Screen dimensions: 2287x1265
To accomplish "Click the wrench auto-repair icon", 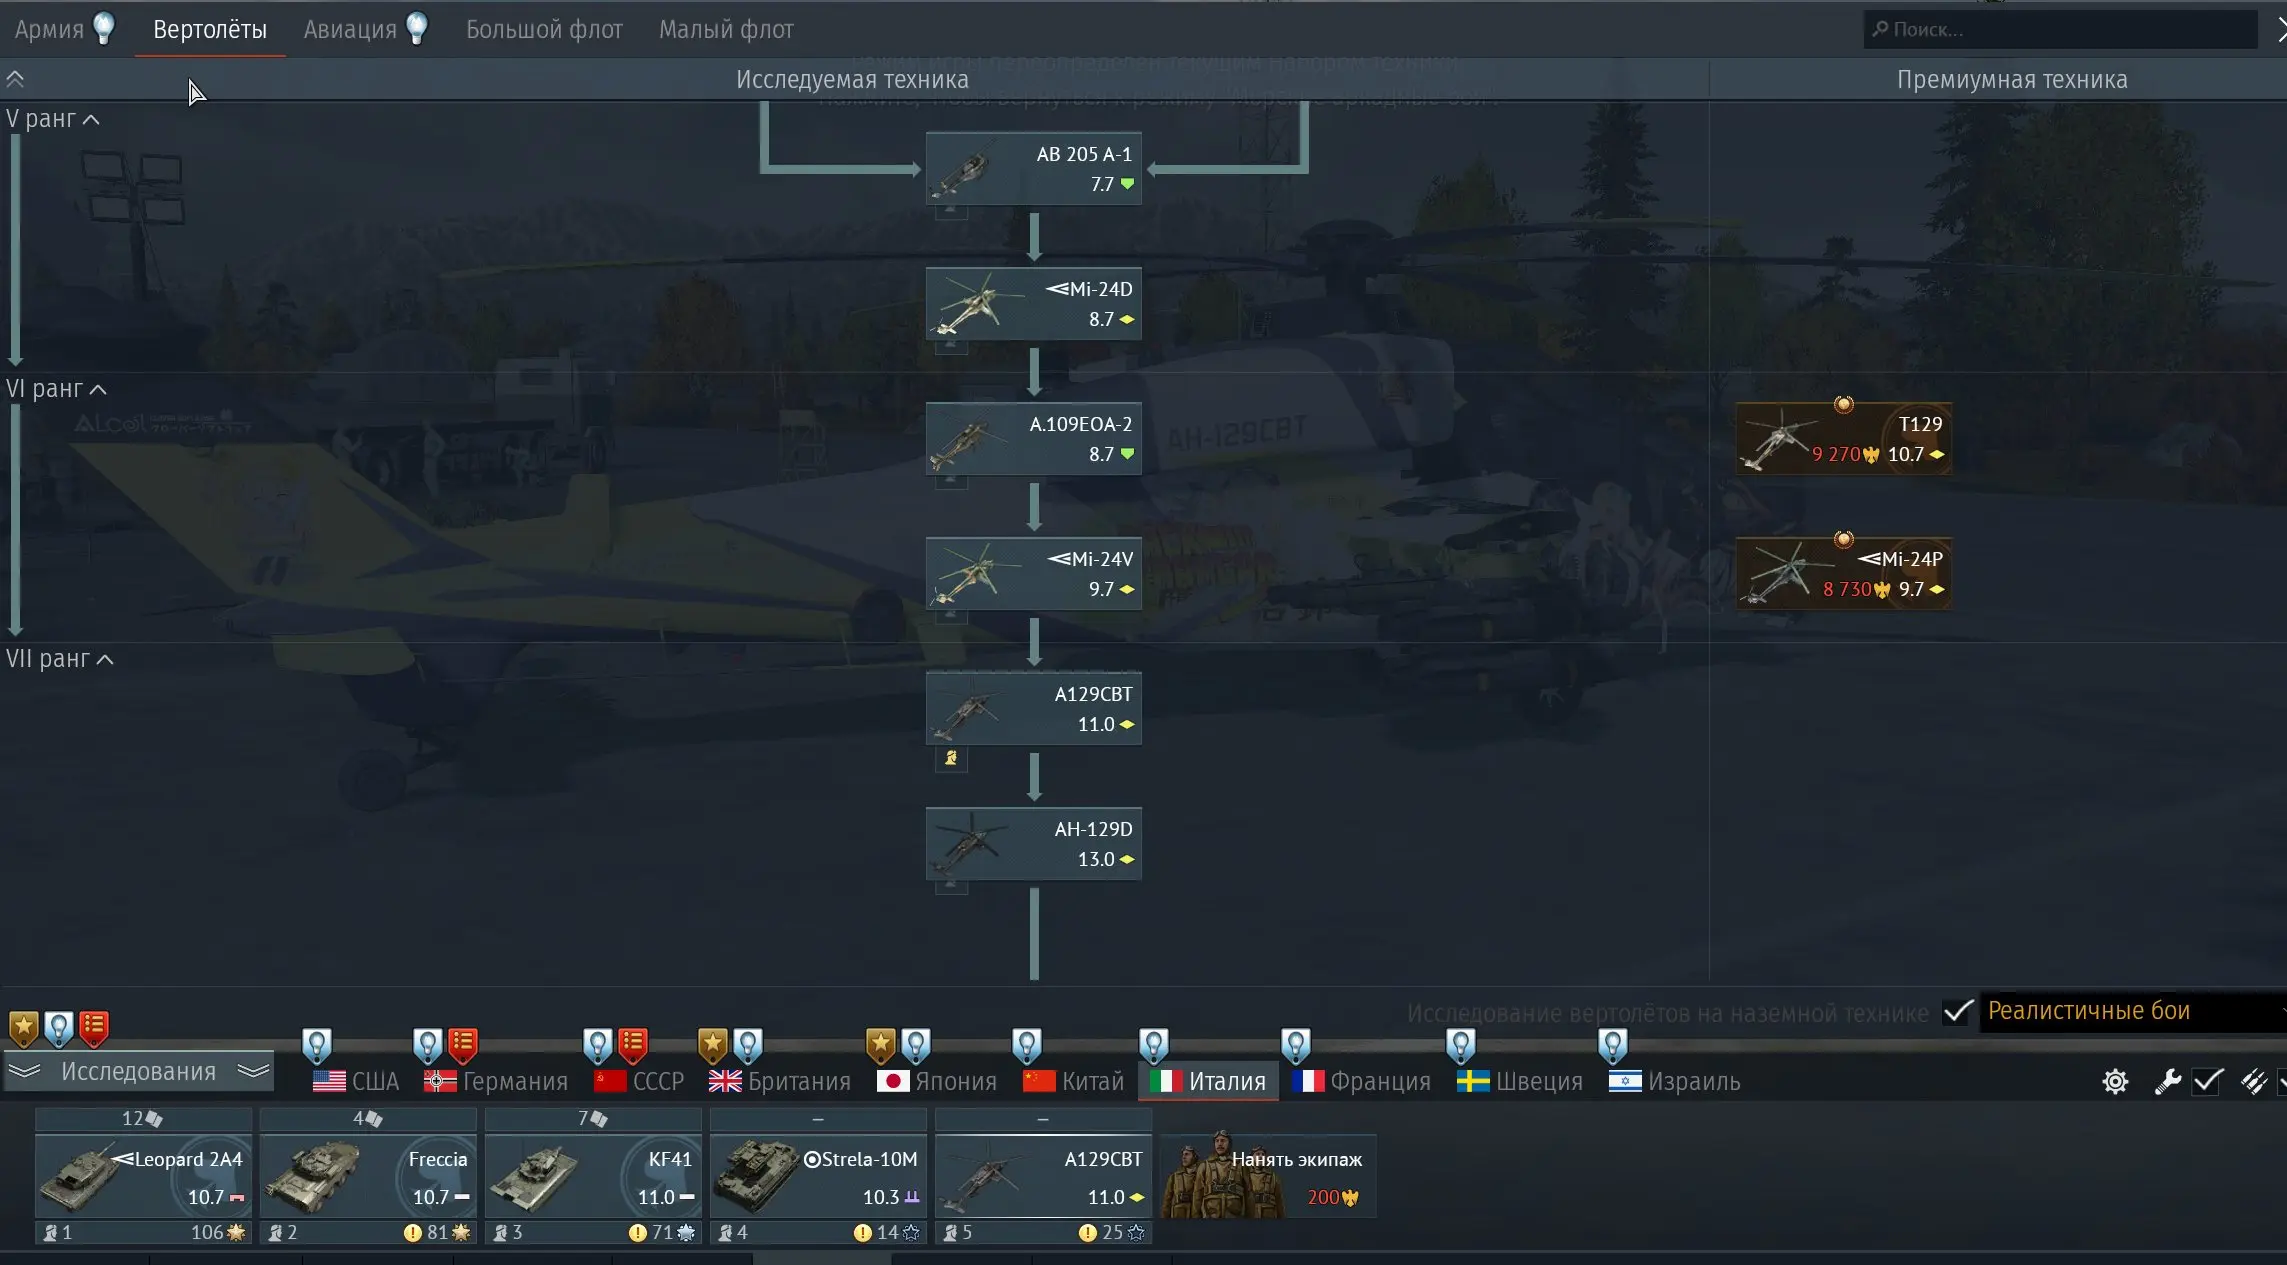I will tap(2167, 1081).
